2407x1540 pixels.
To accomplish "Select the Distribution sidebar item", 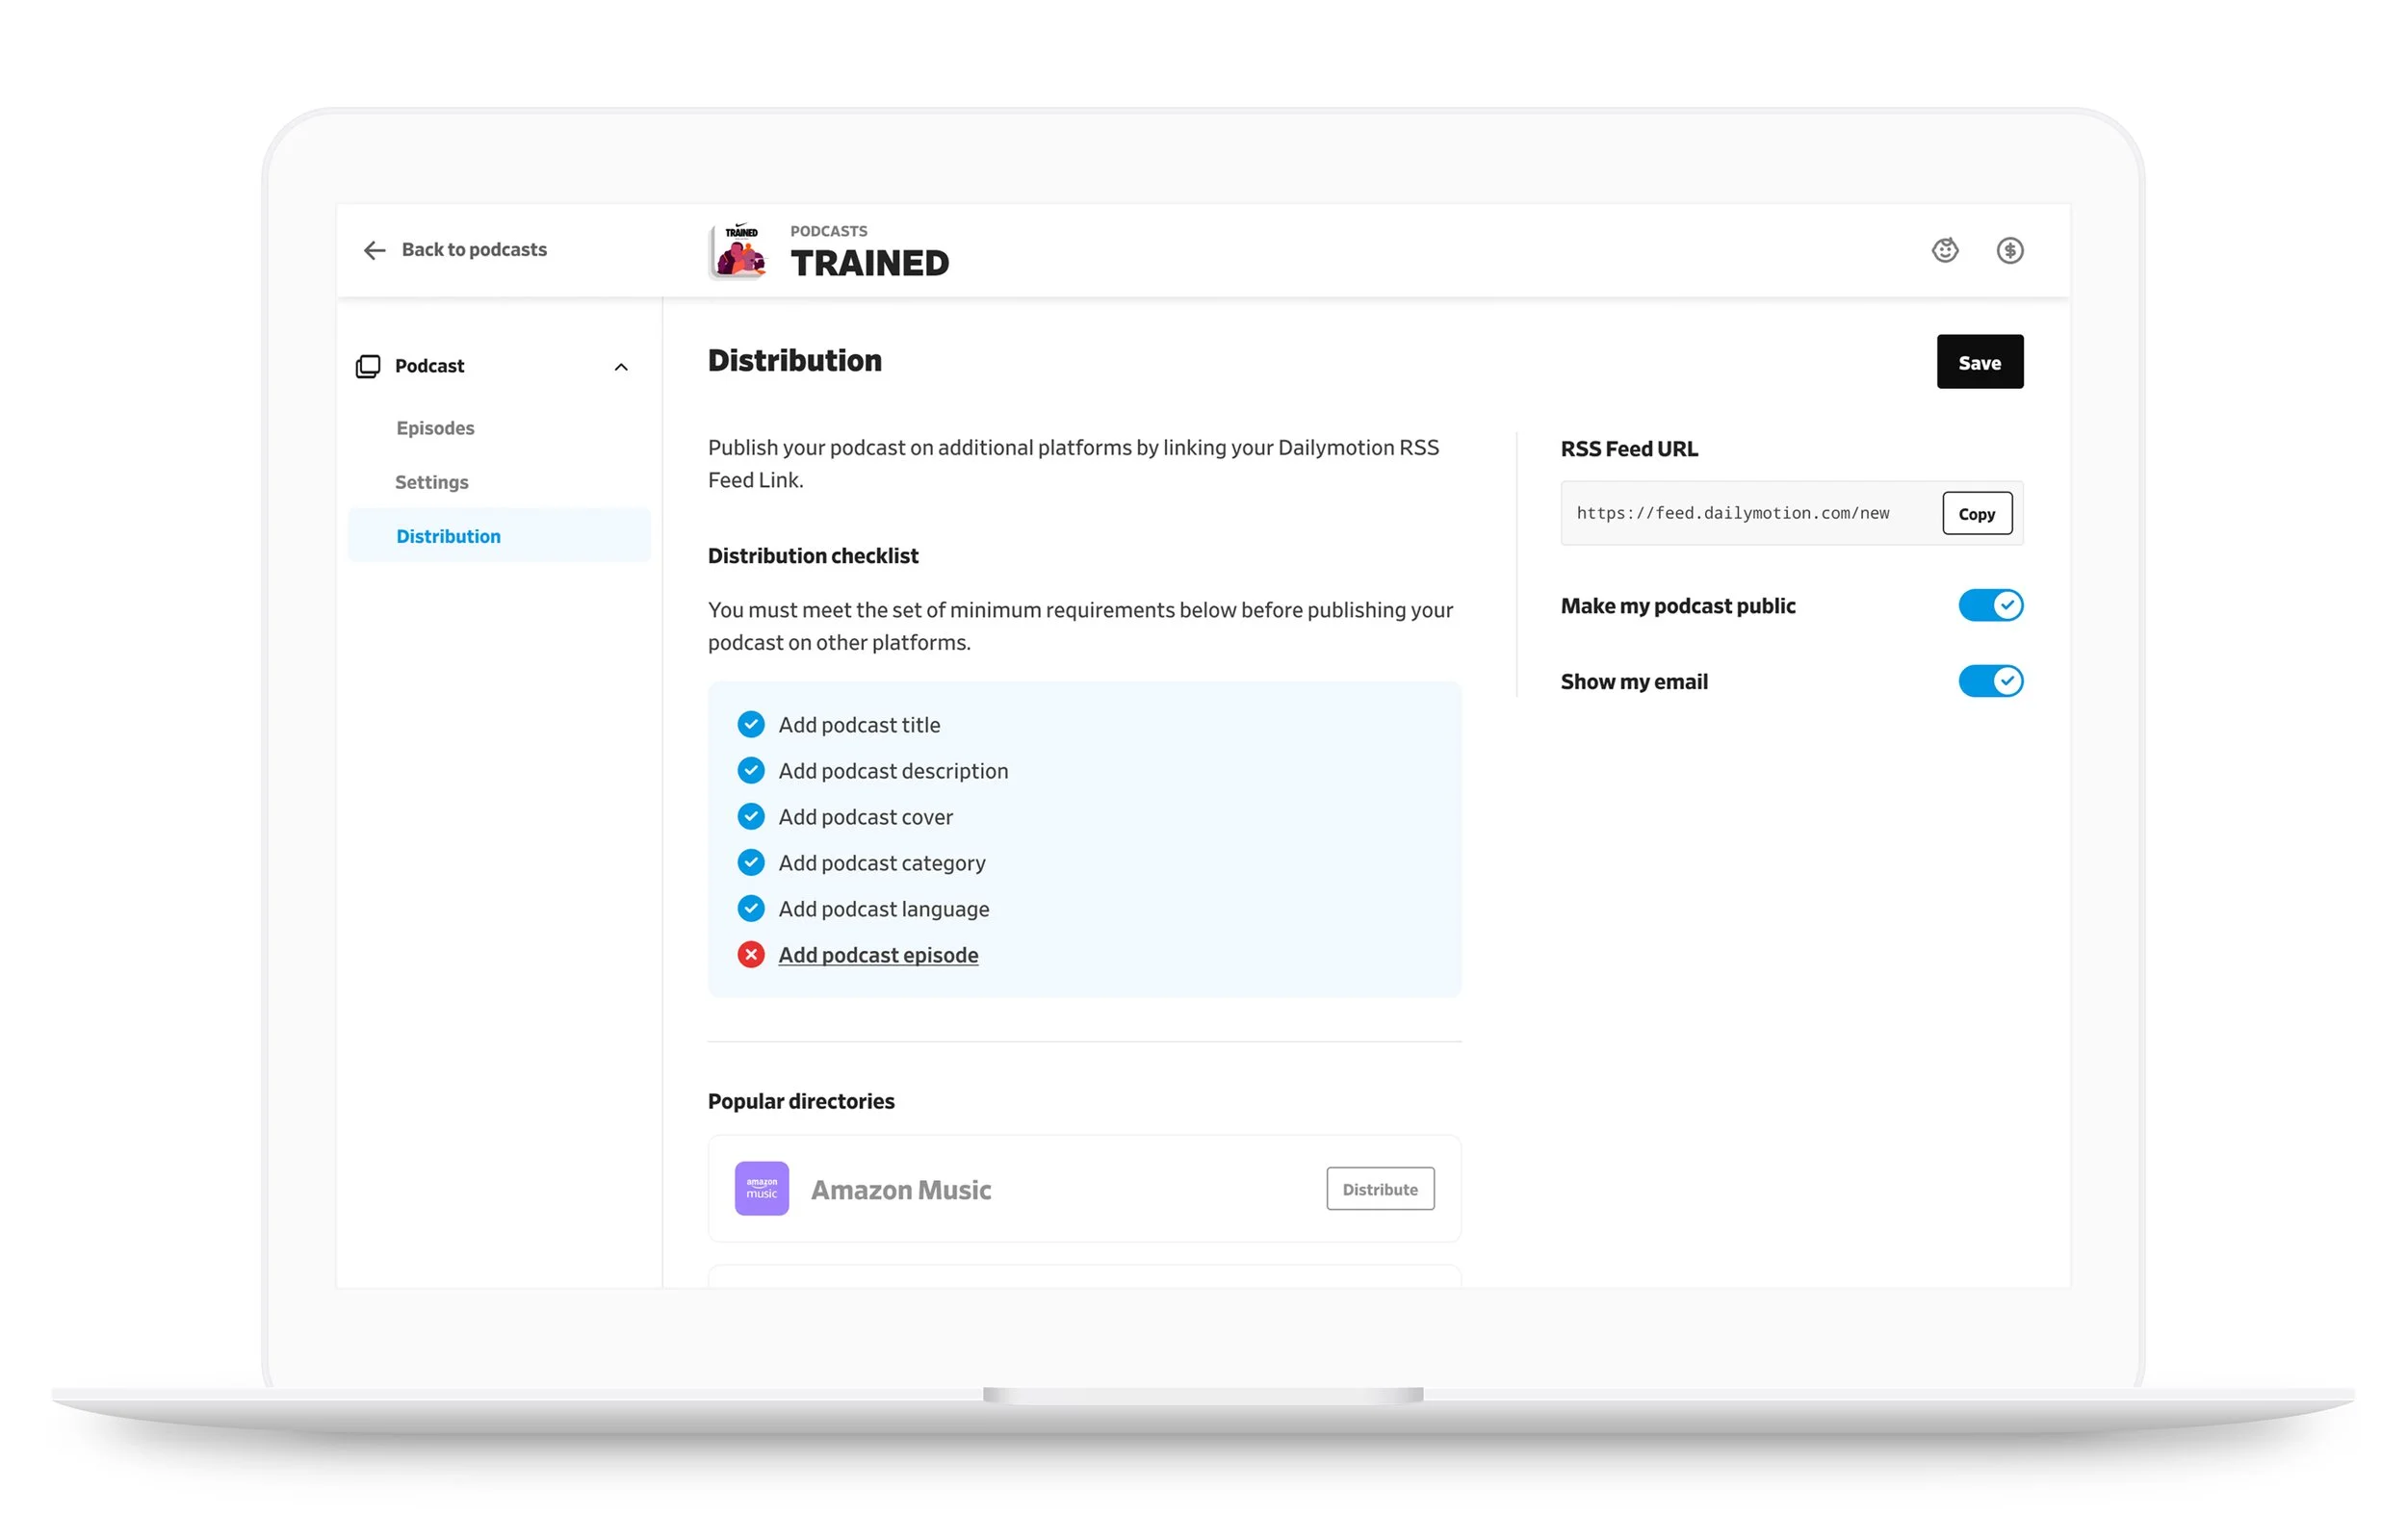I will pos(448,536).
